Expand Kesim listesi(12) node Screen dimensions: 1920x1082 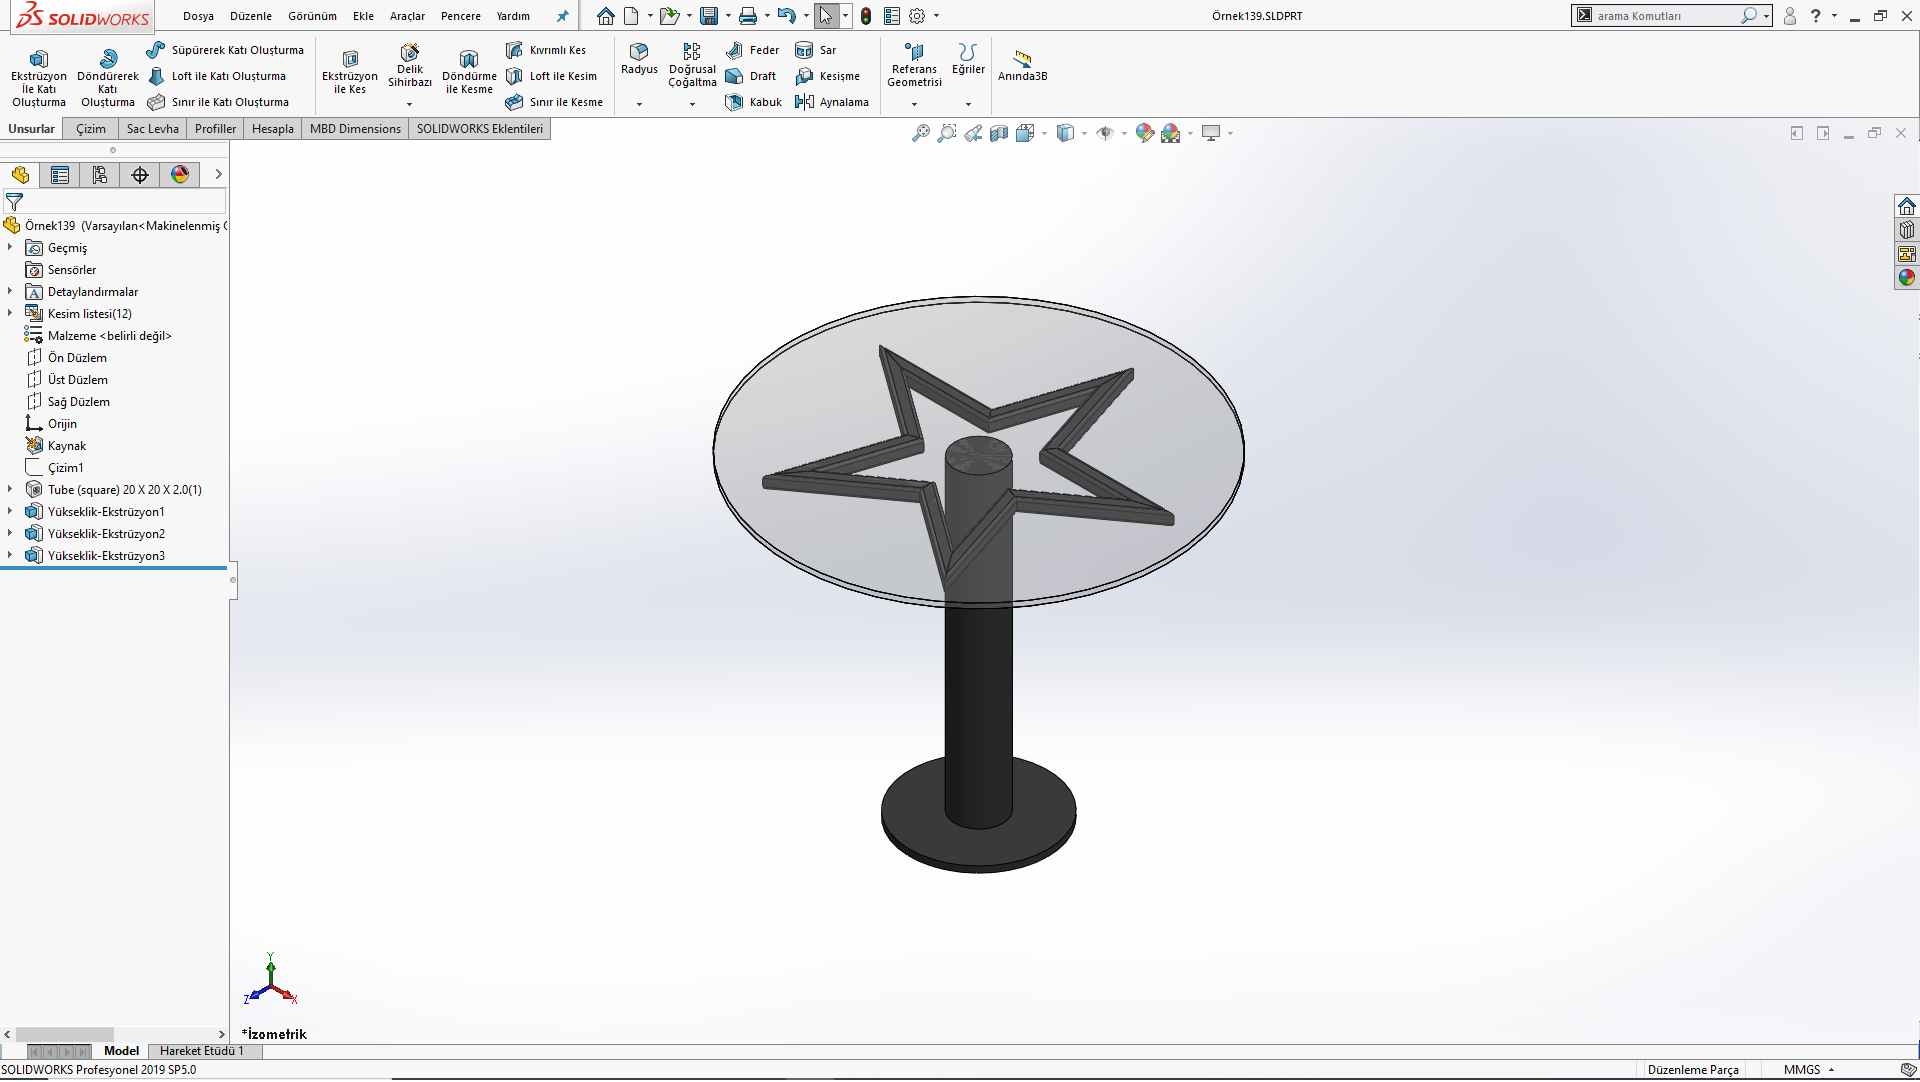(x=10, y=313)
